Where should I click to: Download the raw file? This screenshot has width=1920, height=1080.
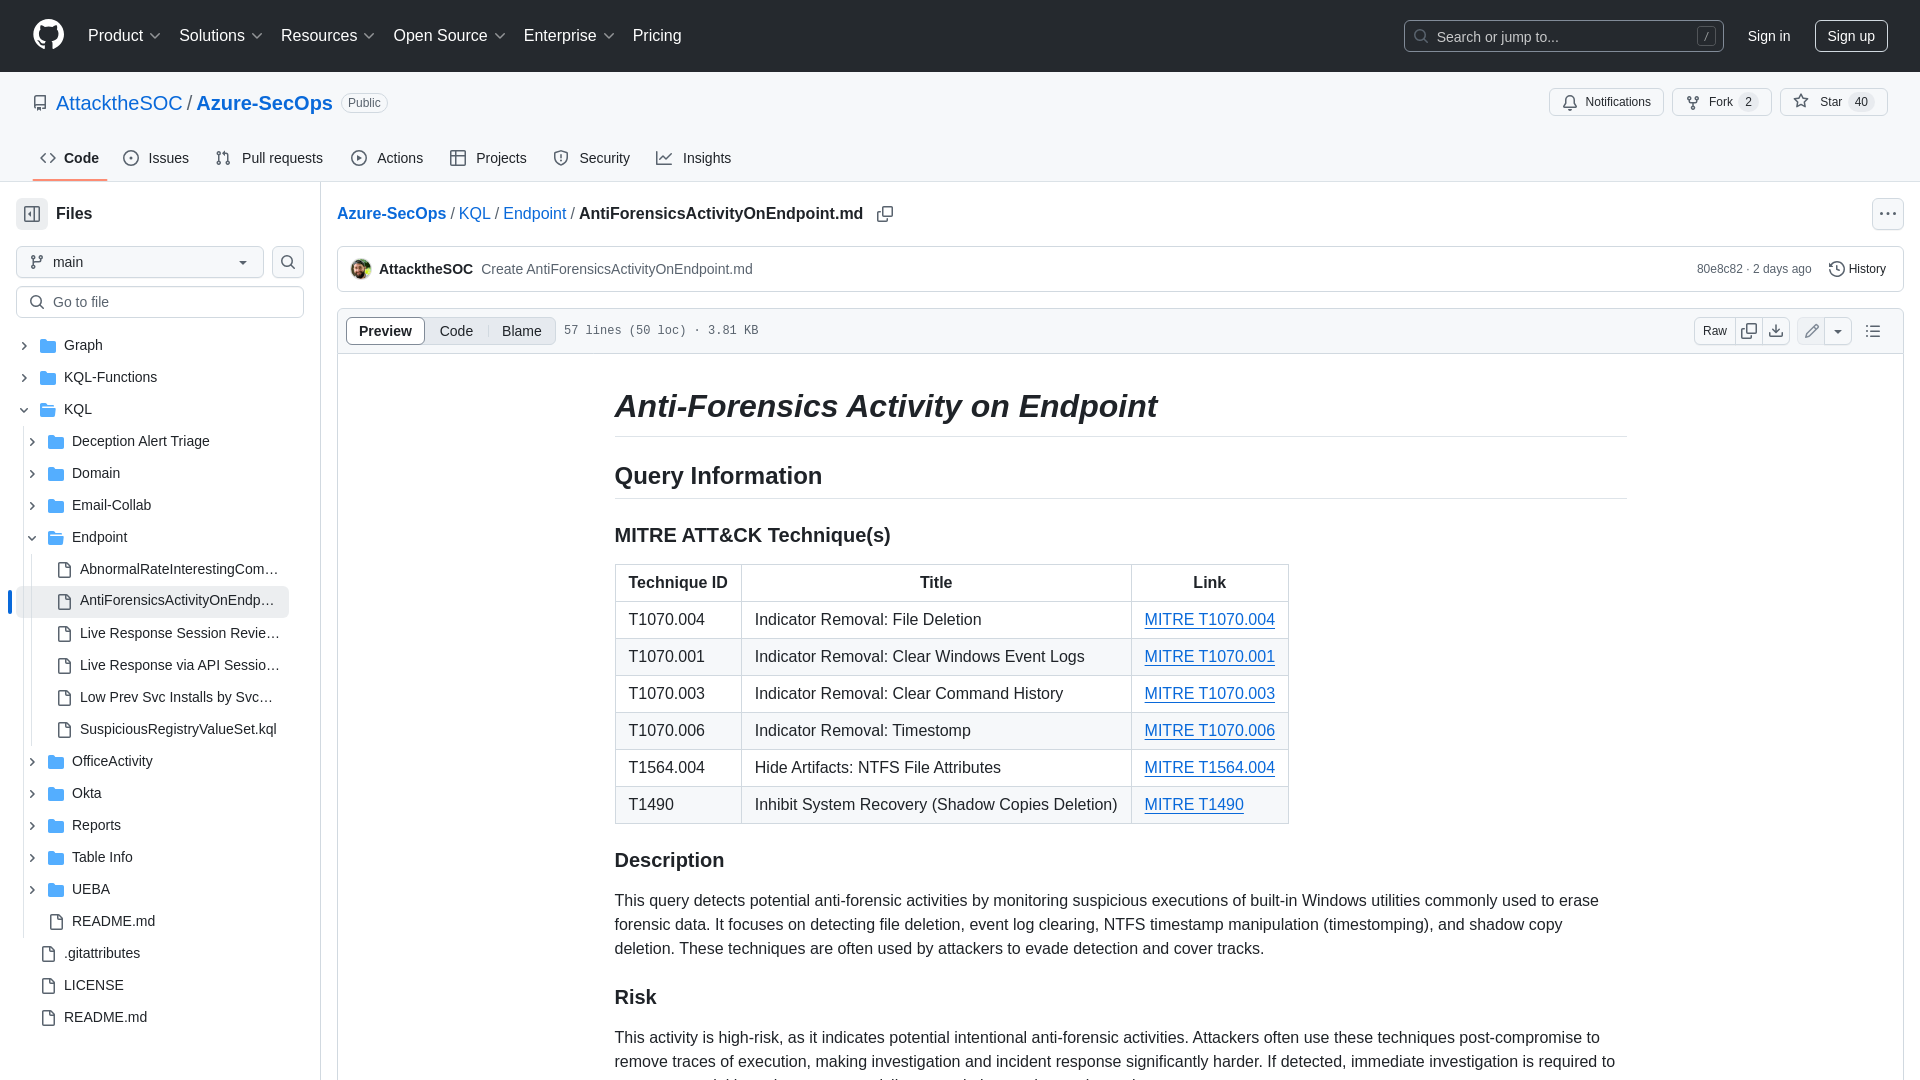coord(1776,331)
